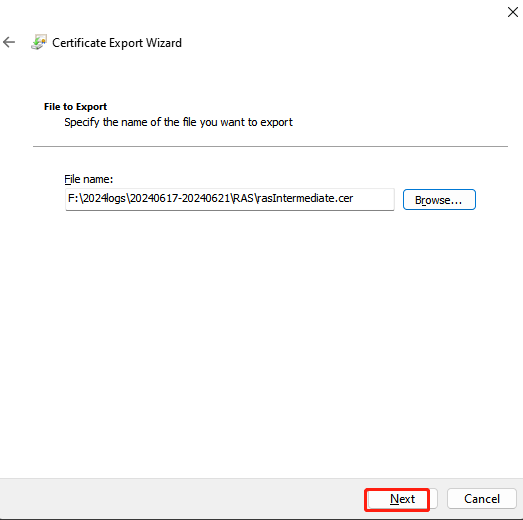Viewport: 523px width, 520px height.
Task: Place cursor on the F: drive letter
Action: tap(73, 198)
